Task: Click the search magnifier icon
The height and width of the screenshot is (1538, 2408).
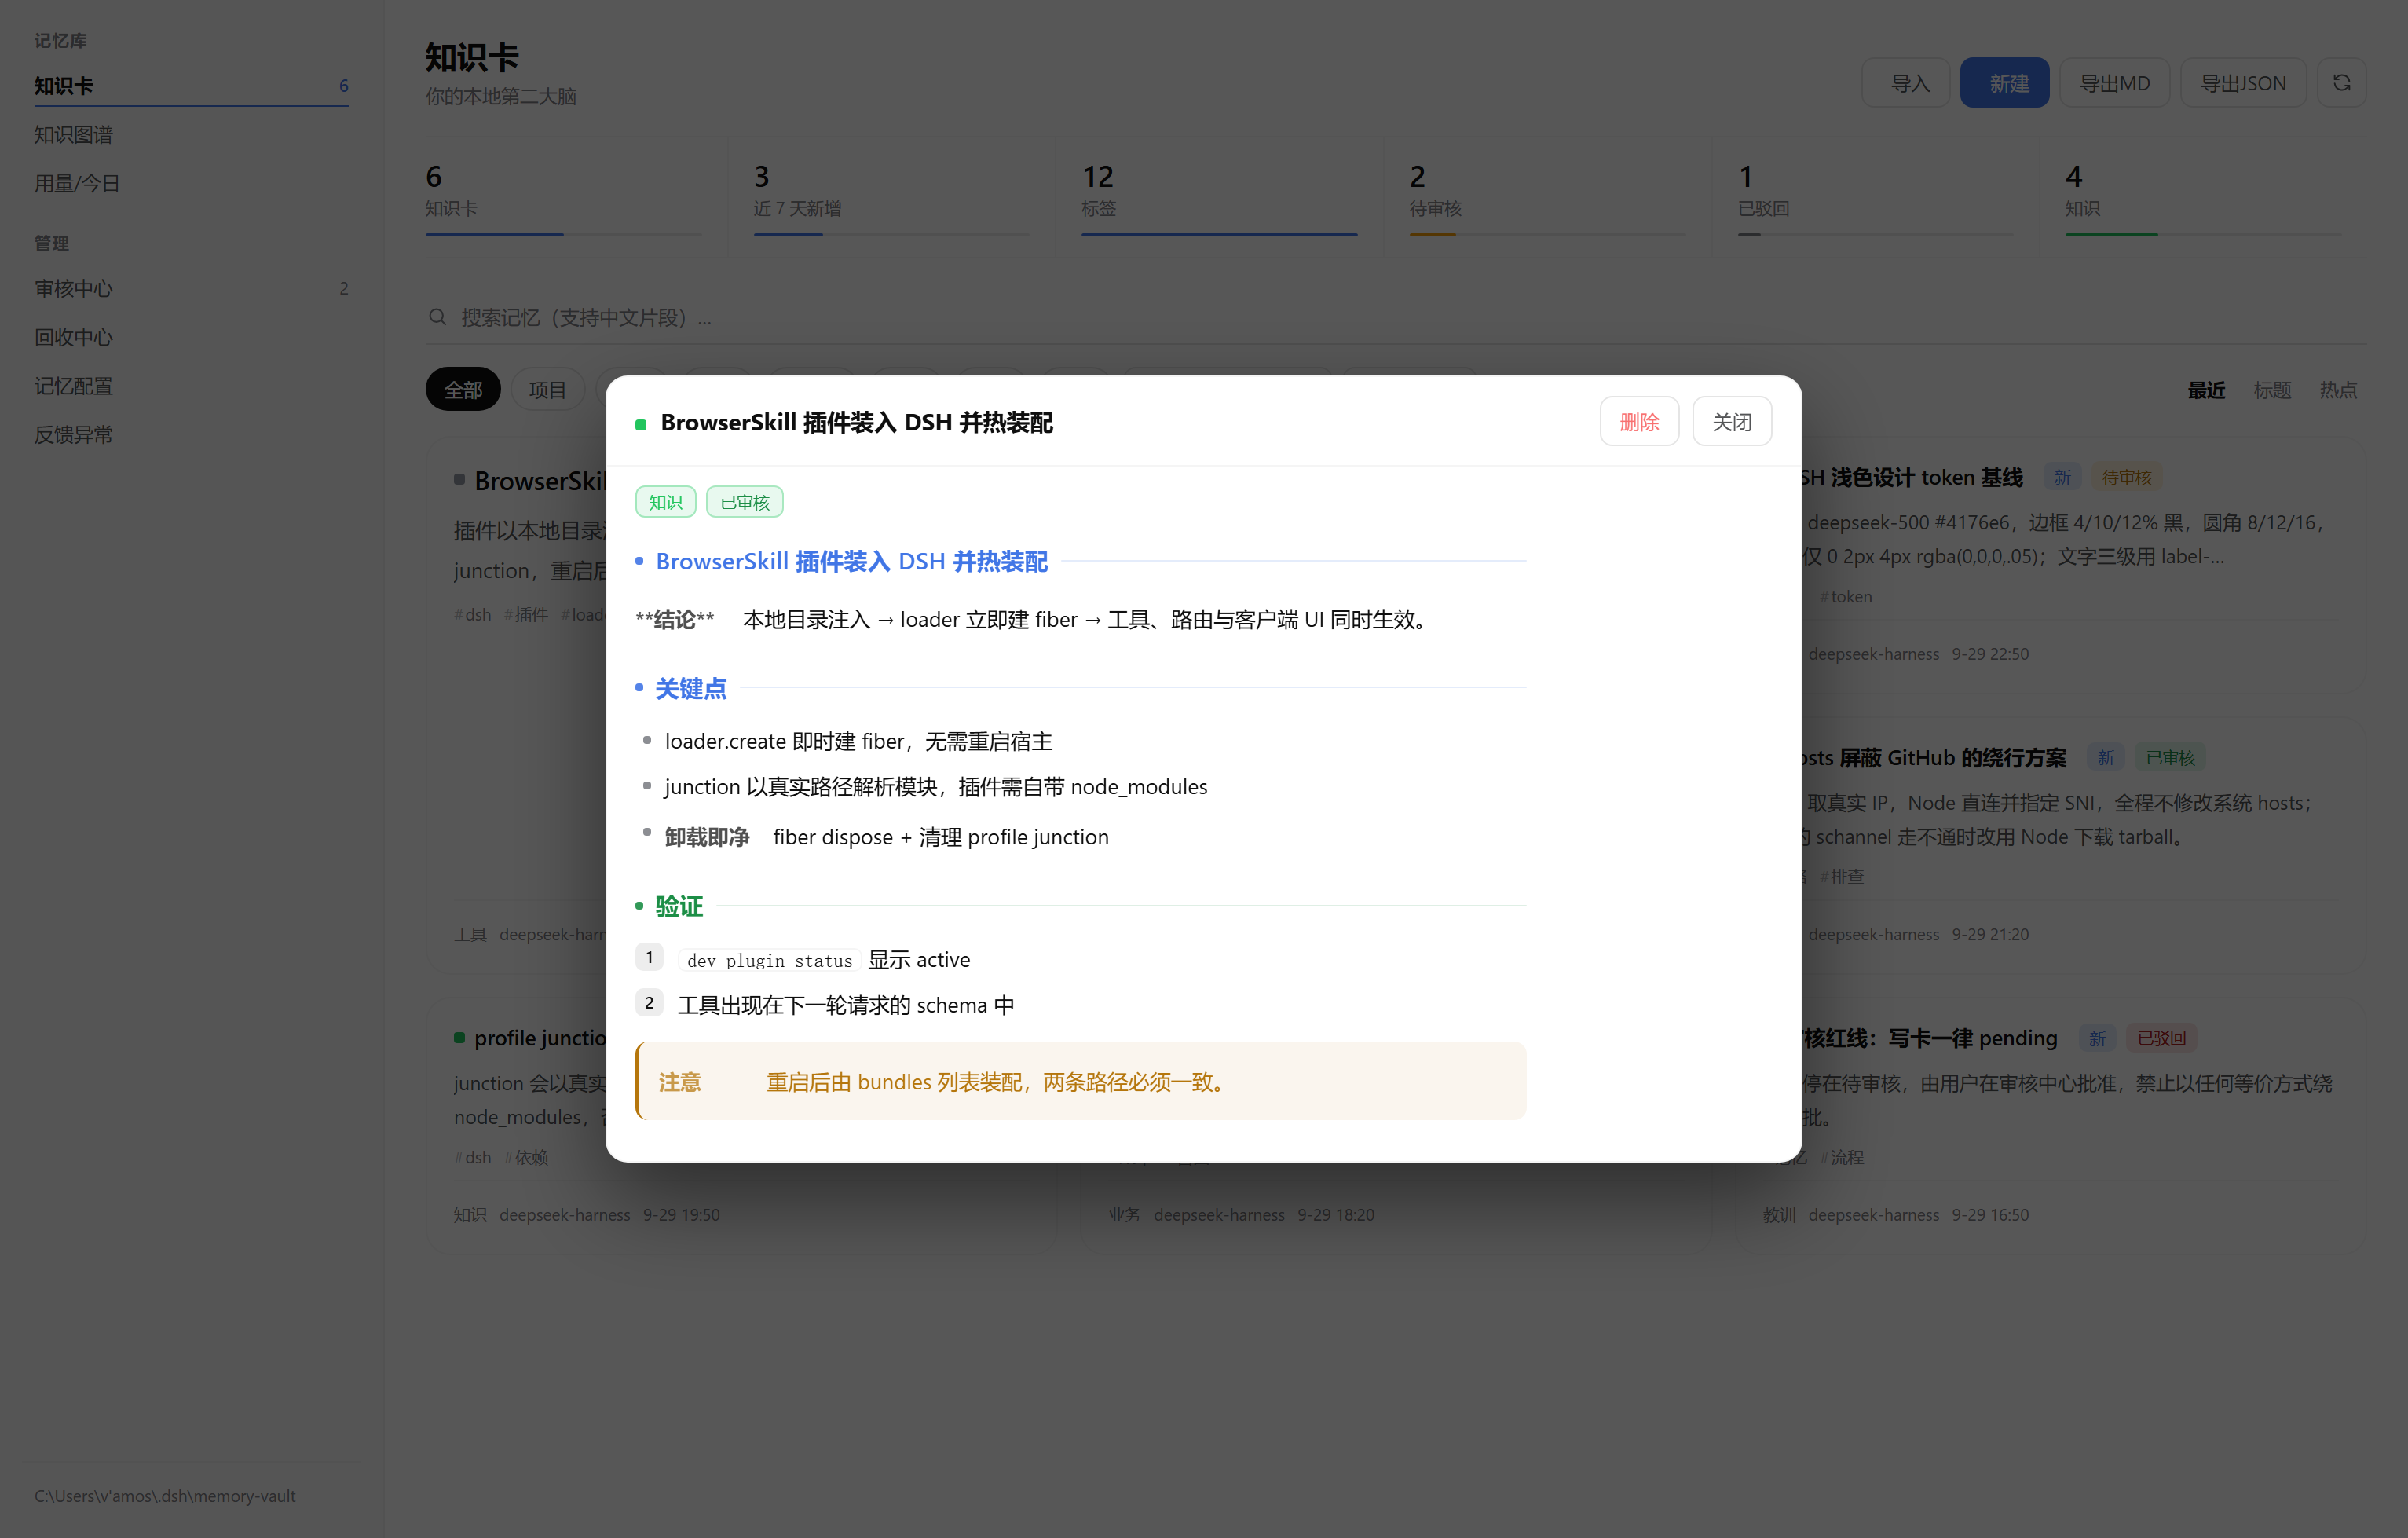Action: click(x=437, y=317)
